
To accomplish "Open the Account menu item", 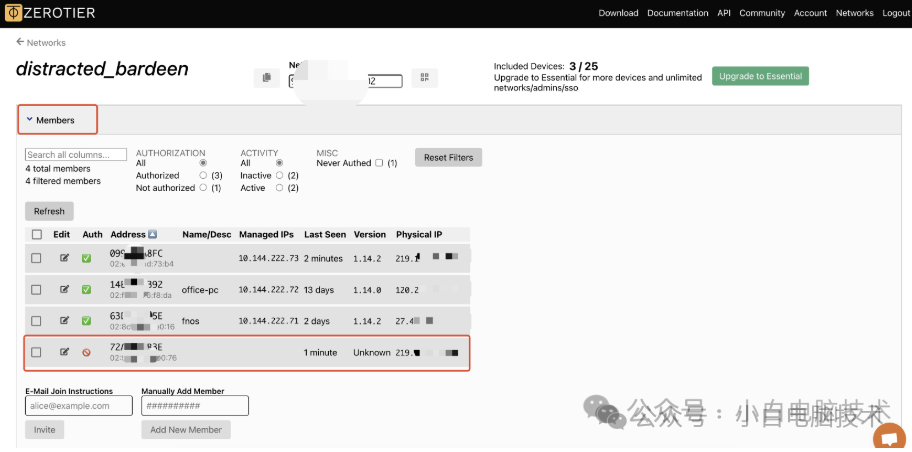I will point(810,13).
